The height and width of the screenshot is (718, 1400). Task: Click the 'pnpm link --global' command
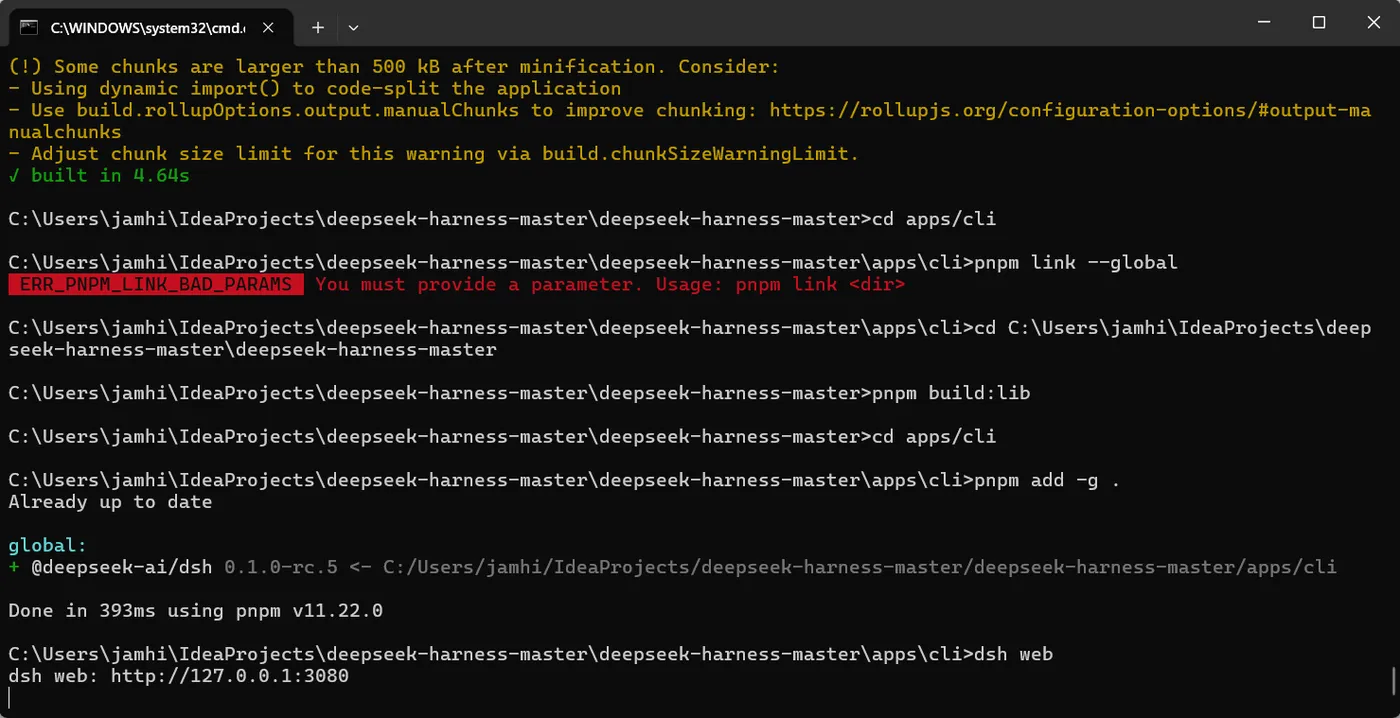click(1076, 263)
